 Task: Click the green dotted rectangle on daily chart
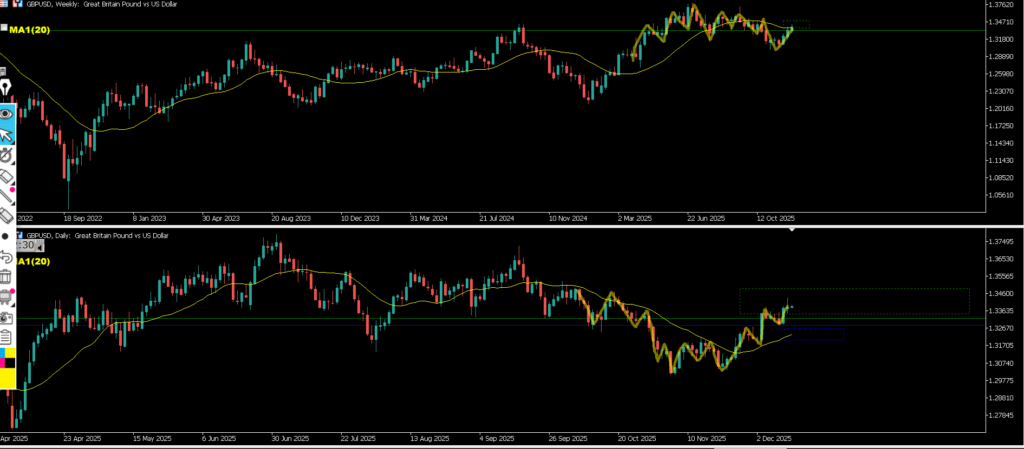pos(854,290)
